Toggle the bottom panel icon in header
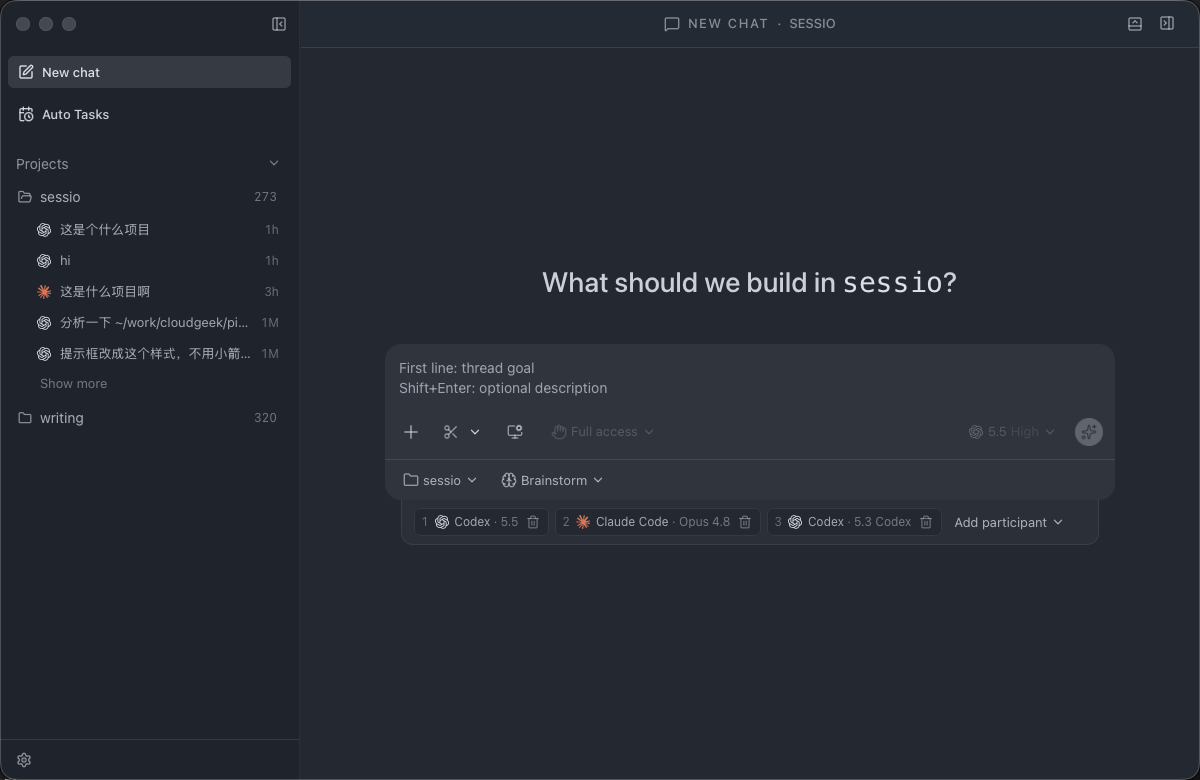1200x780 pixels. (1135, 24)
